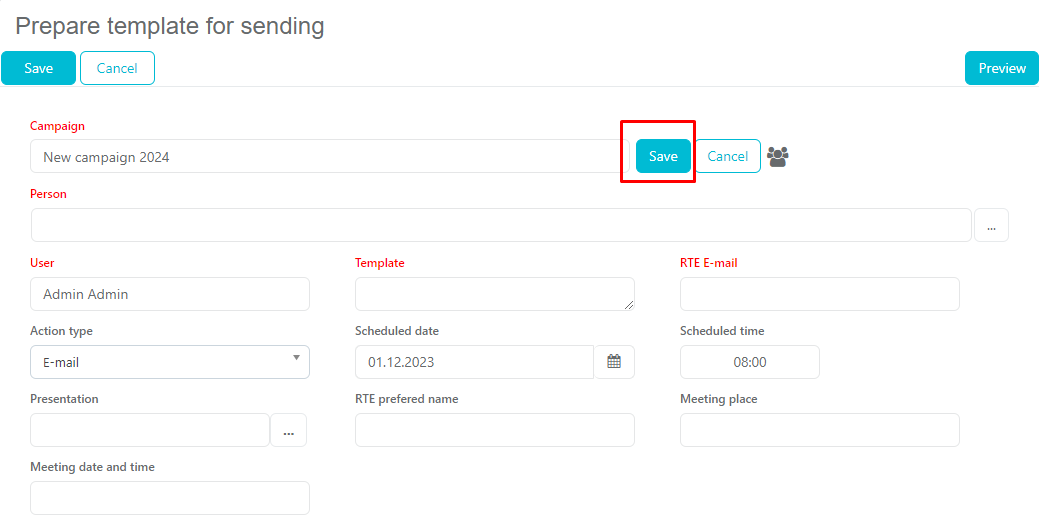Click the top-left Save button
Image resolution: width=1039 pixels, height=525 pixels.
[39, 68]
